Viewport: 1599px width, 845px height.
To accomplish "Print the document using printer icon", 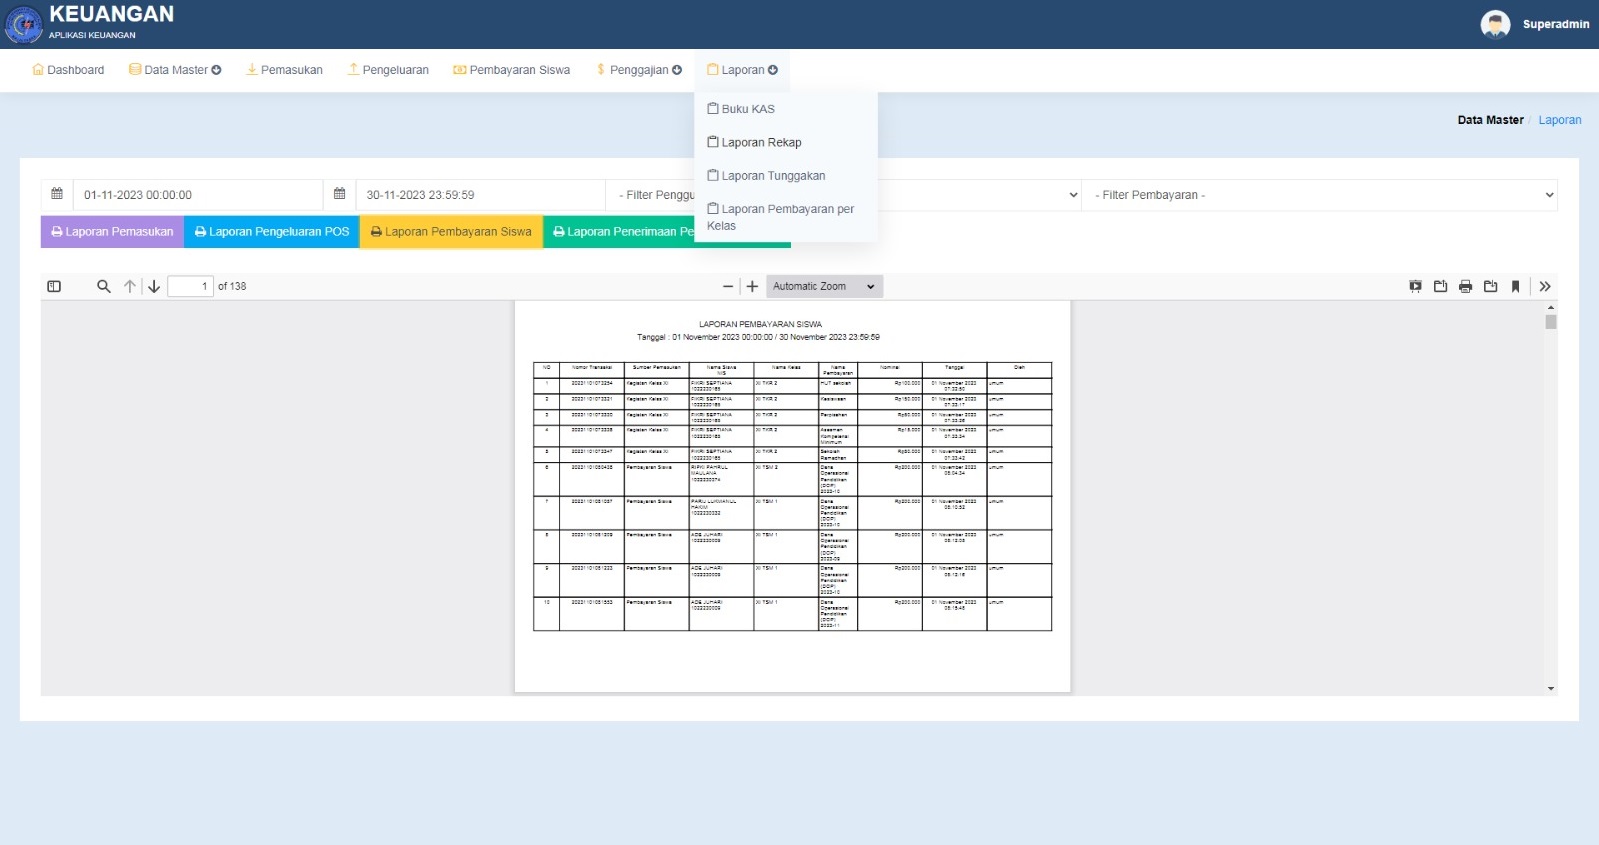I will click(1465, 286).
